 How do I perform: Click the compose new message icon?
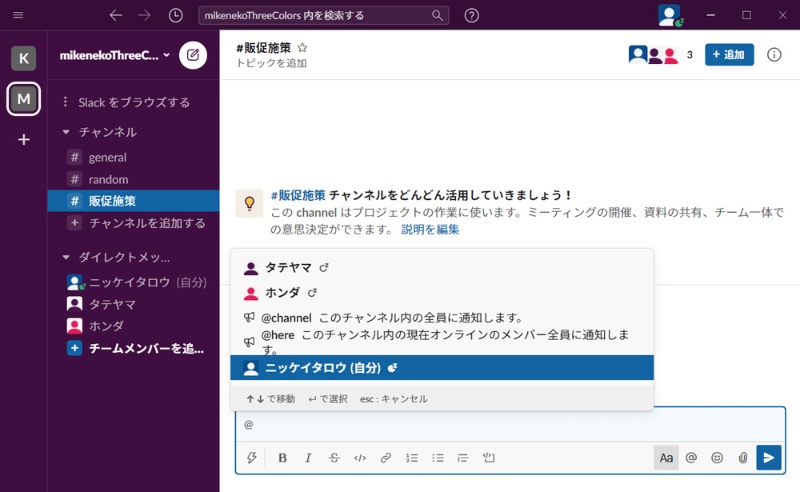[x=193, y=55]
